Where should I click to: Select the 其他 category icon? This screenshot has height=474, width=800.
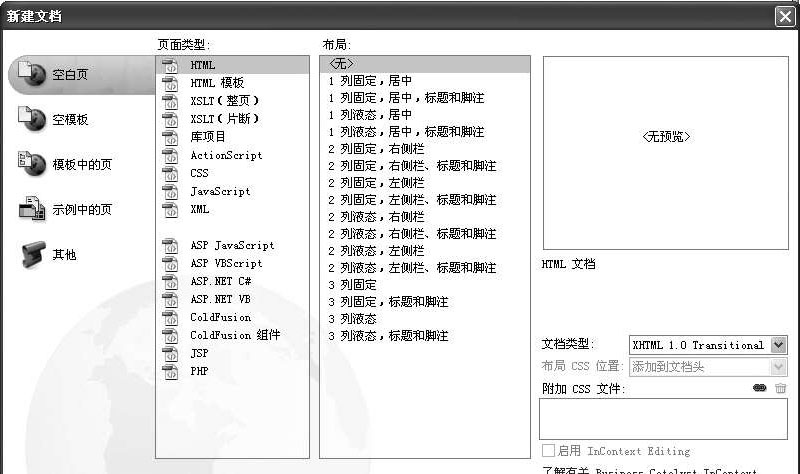(32, 254)
